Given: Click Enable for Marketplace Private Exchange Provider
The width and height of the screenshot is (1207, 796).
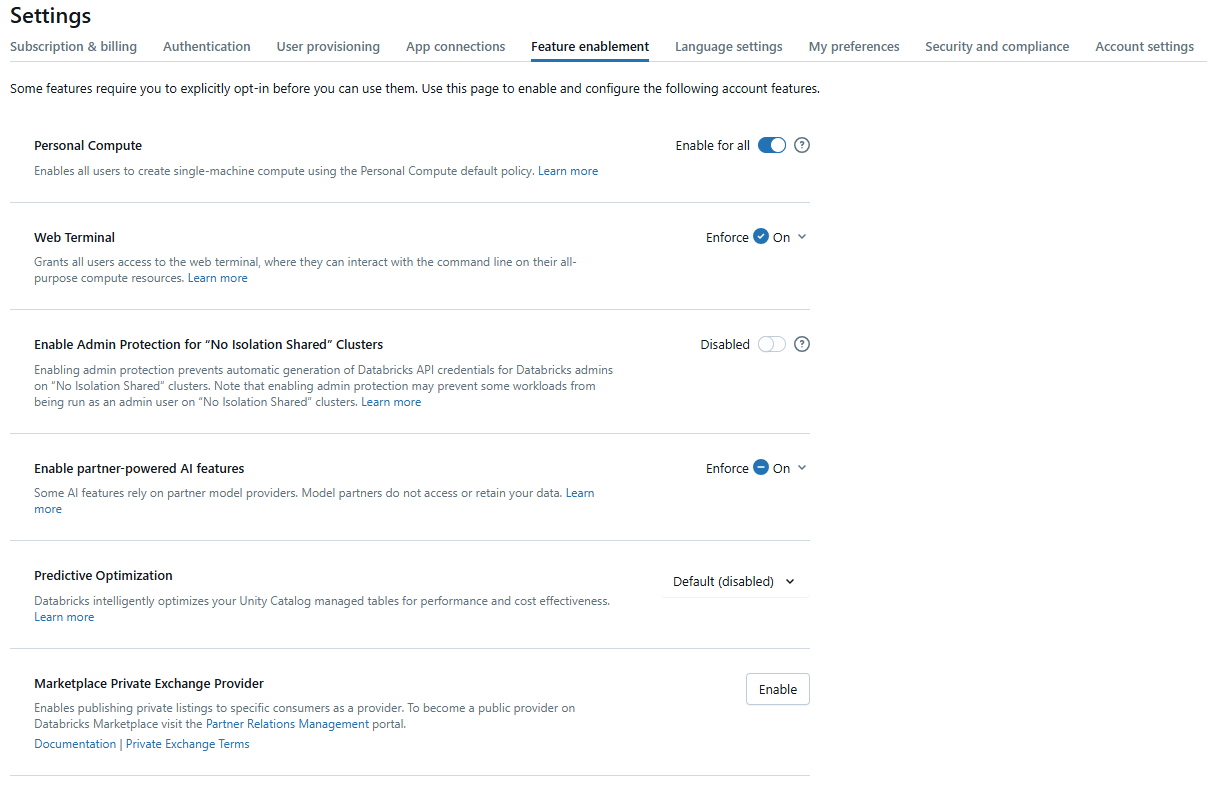Looking at the screenshot, I should click(777, 689).
